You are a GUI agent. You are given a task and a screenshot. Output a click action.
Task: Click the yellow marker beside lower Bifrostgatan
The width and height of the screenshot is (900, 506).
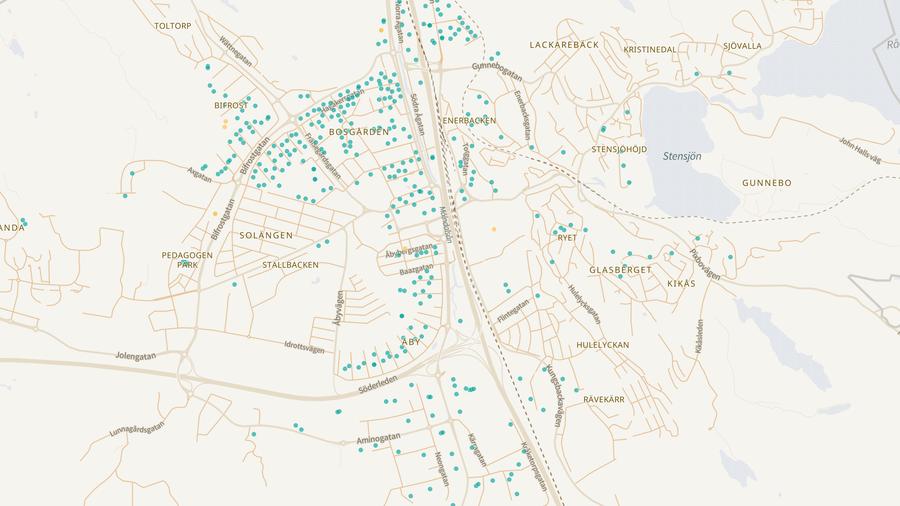click(214, 214)
